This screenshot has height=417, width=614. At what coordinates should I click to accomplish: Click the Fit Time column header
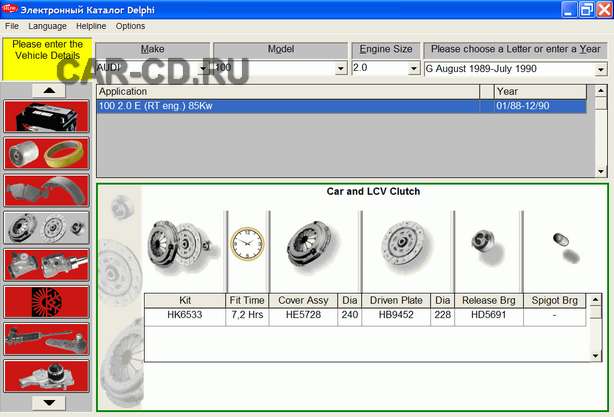click(247, 300)
